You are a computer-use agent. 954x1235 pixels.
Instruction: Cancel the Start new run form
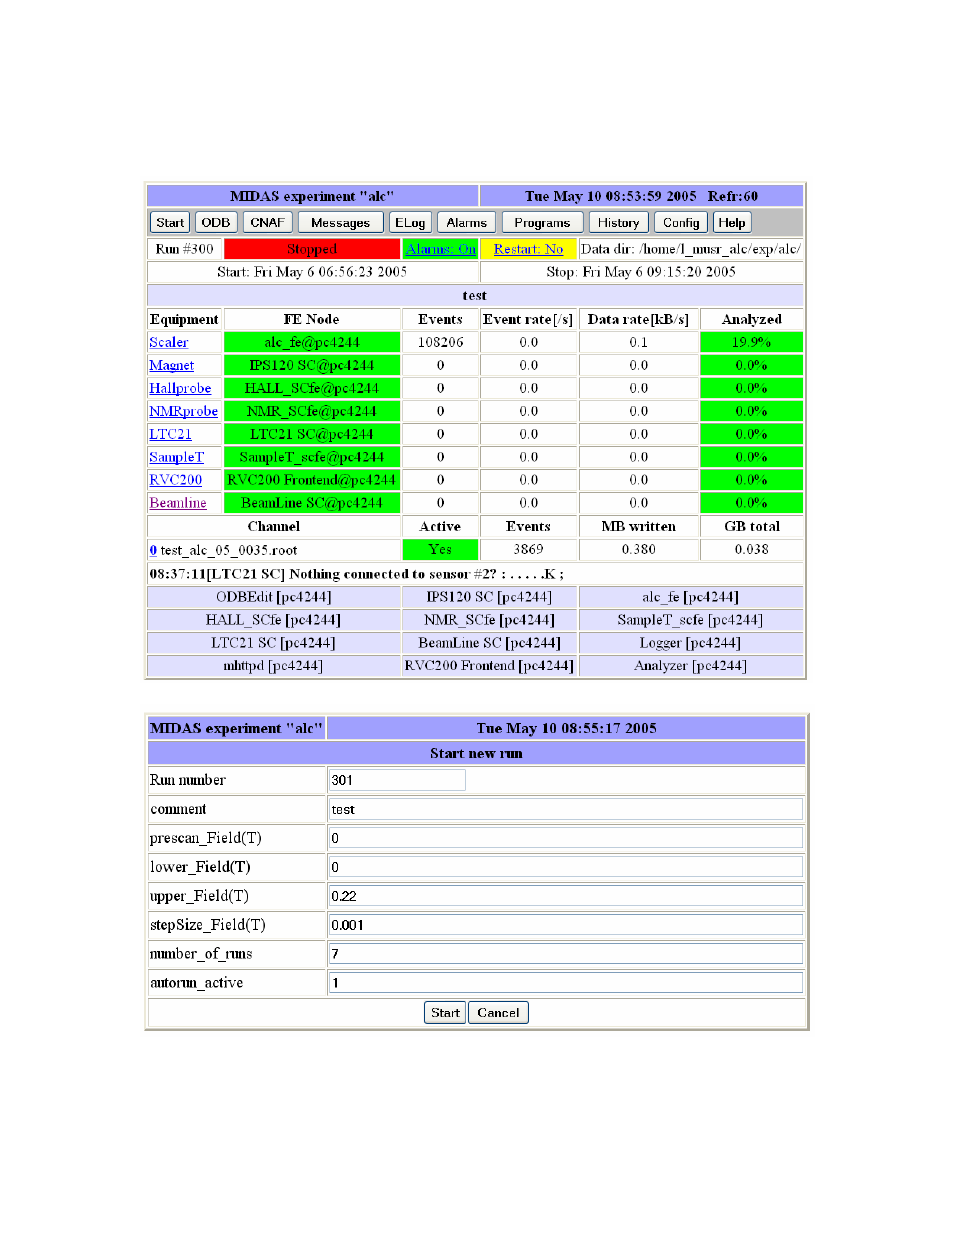498,1013
